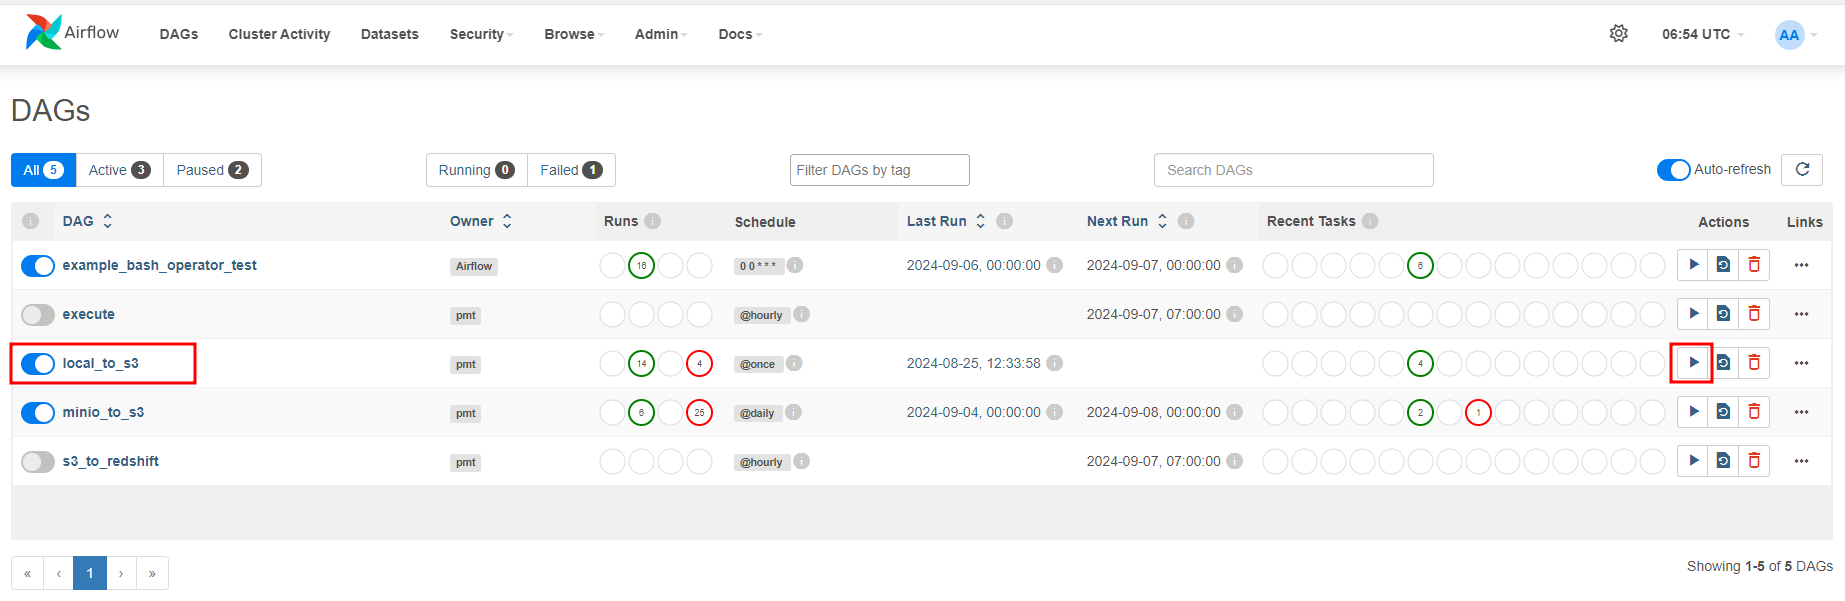
Task: Open the minio_to_s3 DAG link
Action: tap(103, 412)
